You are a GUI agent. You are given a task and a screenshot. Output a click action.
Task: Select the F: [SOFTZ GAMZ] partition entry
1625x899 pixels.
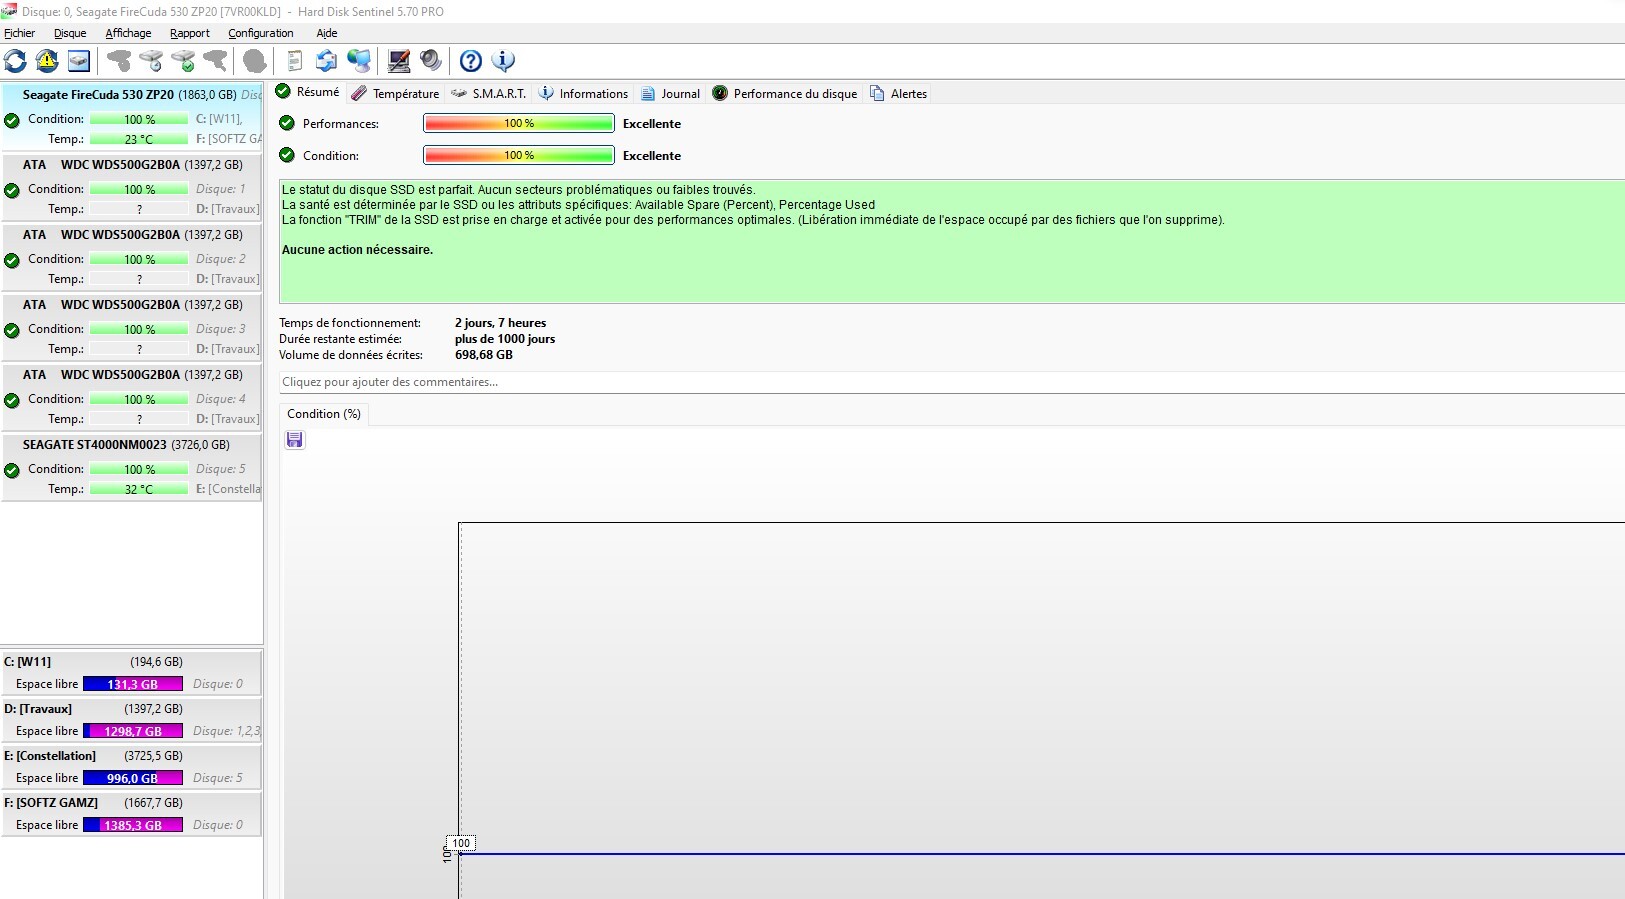pos(132,814)
